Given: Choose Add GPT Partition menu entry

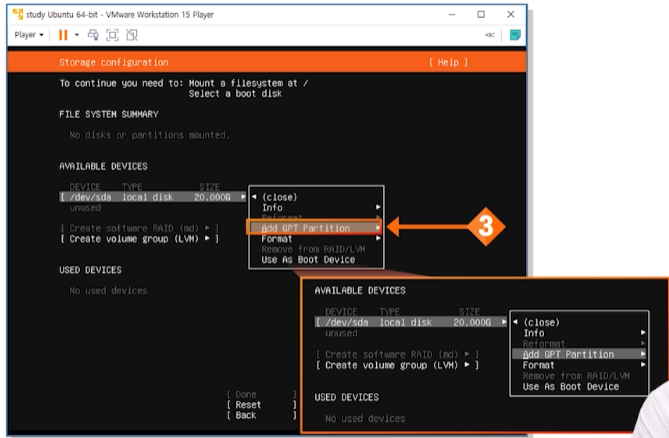Looking at the screenshot, I should tap(313, 228).
